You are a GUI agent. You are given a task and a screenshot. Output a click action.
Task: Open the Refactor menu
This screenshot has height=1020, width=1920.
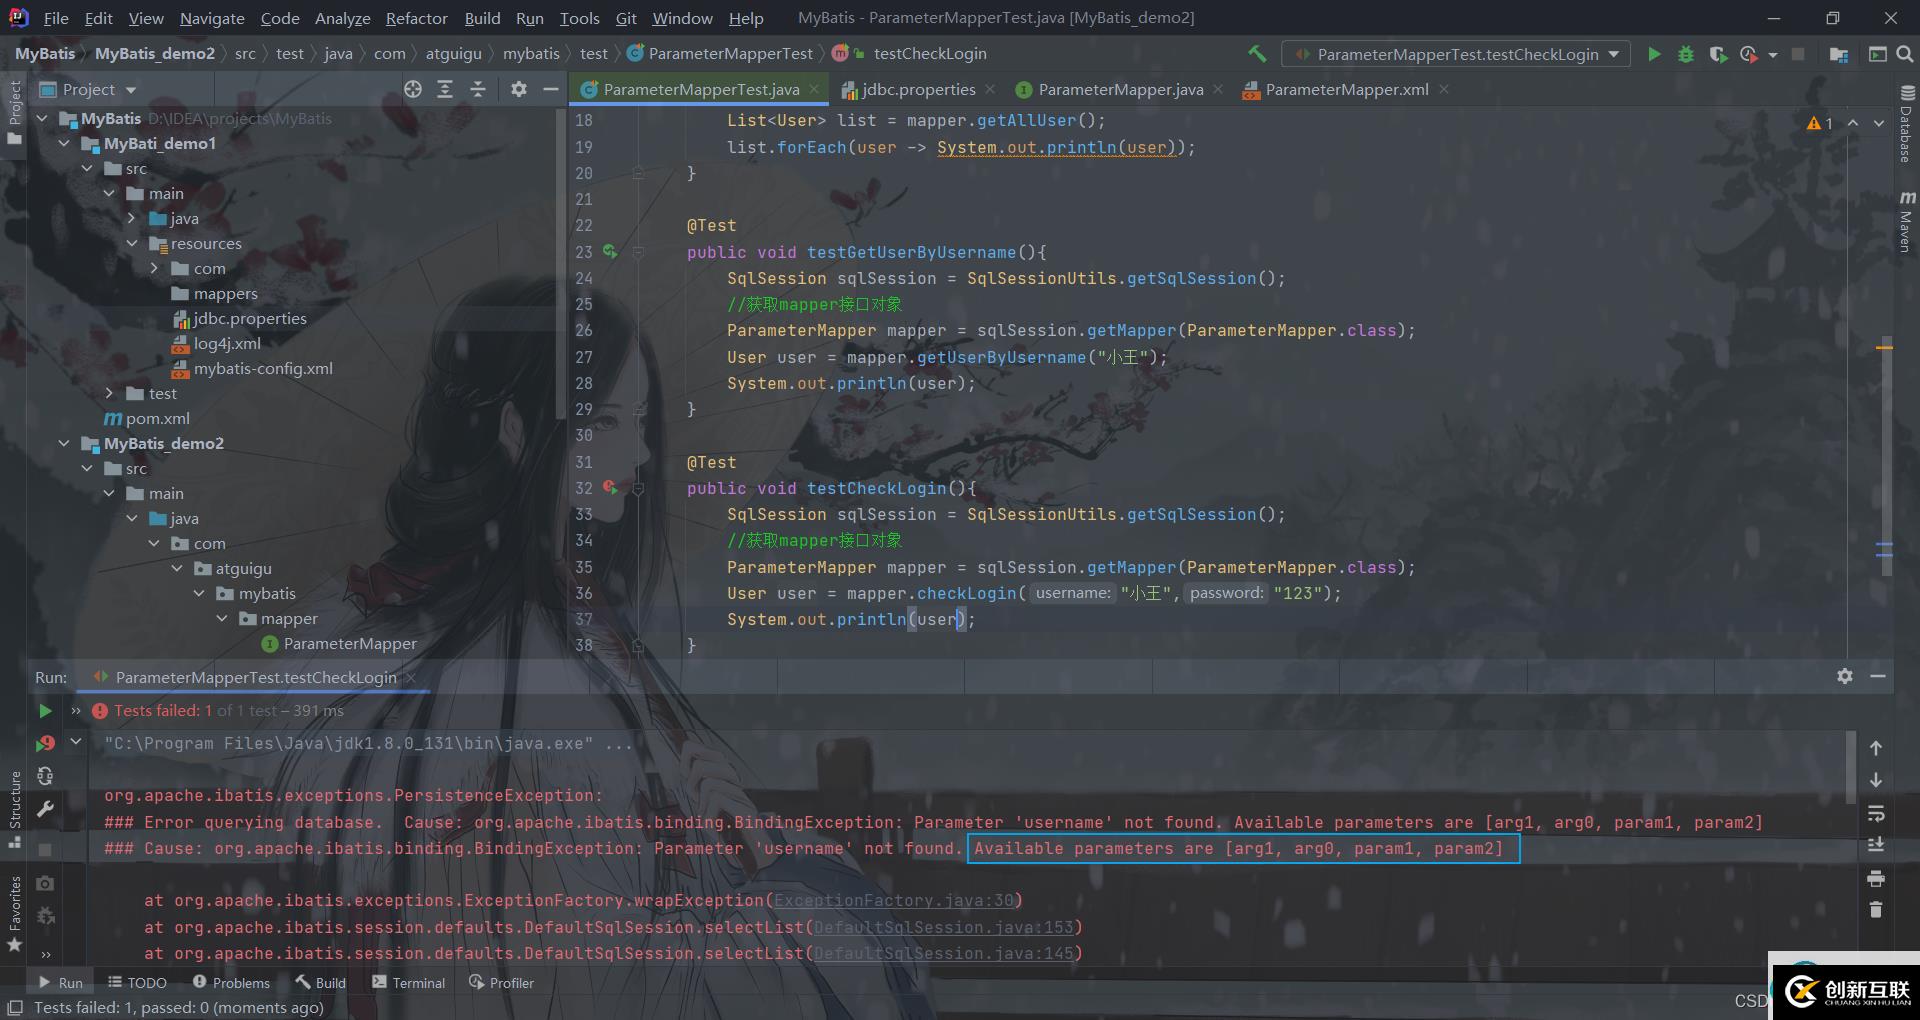[416, 18]
